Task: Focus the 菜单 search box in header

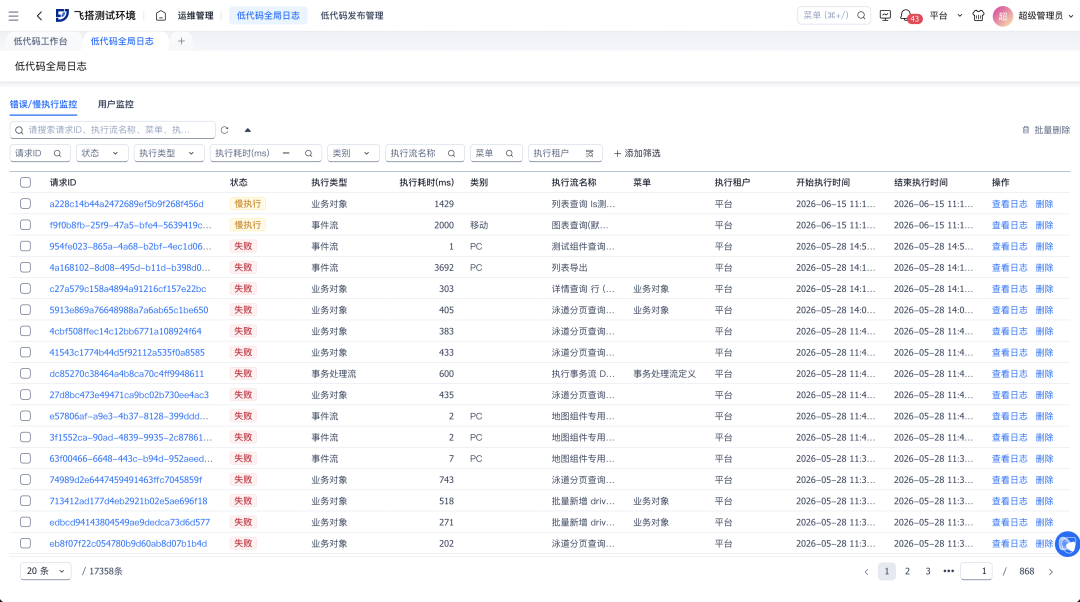Action: 833,15
